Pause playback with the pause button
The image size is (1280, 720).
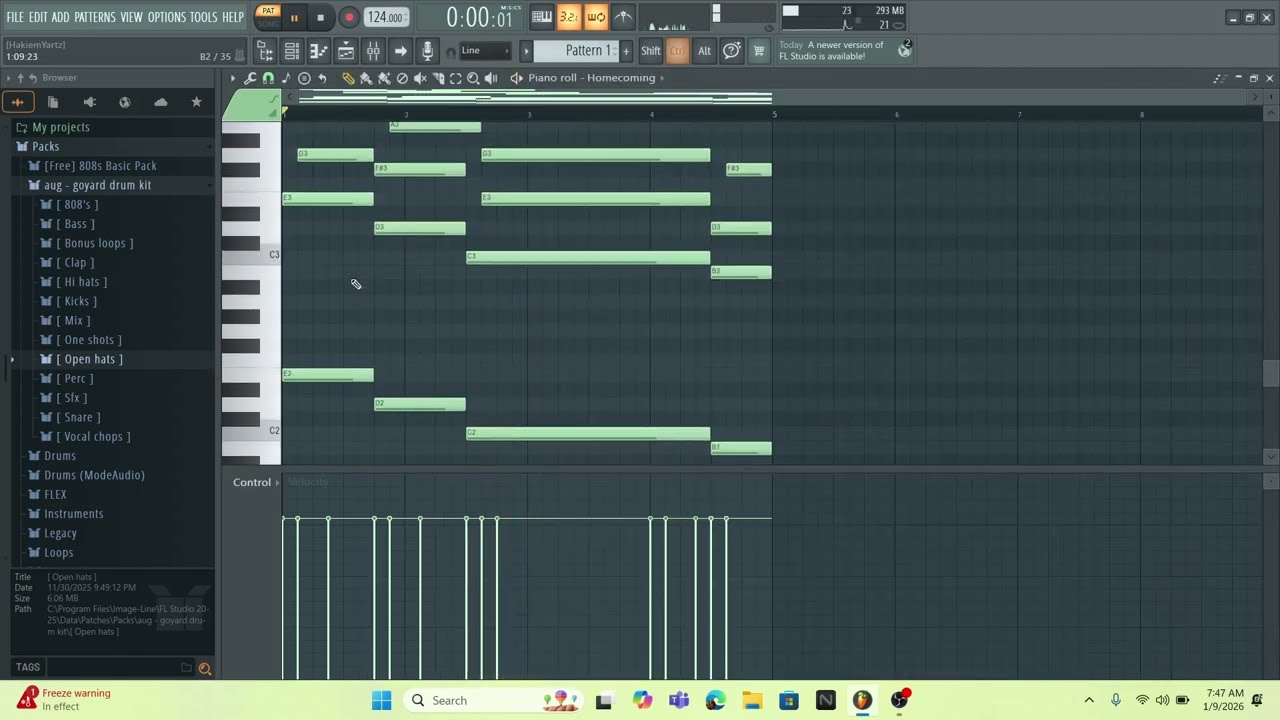[294, 17]
